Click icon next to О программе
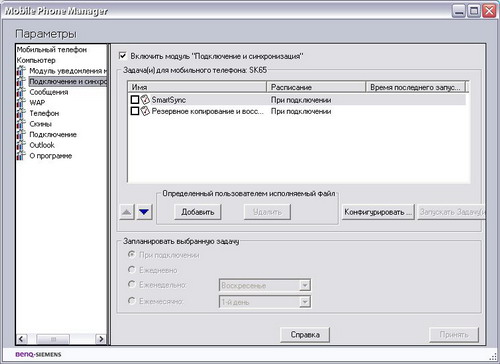Screen dimensions: 500x364 click(x=21, y=156)
